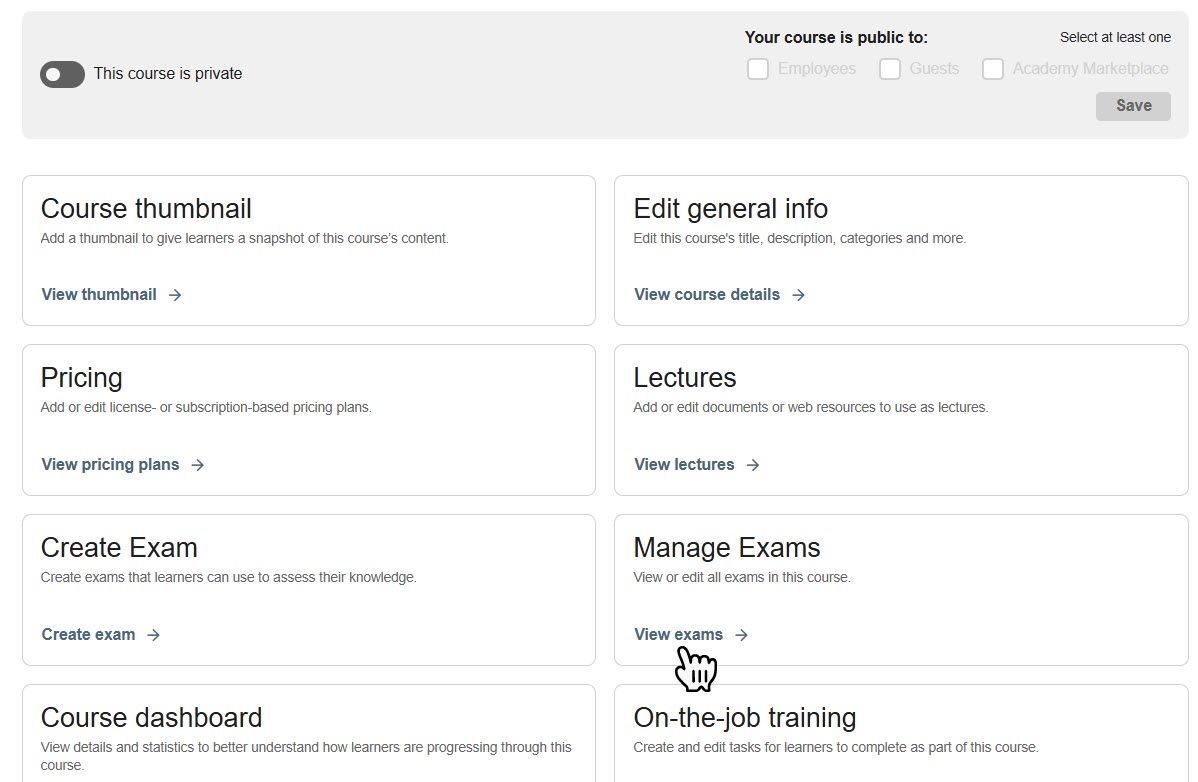1198x782 pixels.
Task: Open the View lectures link
Action: (684, 465)
